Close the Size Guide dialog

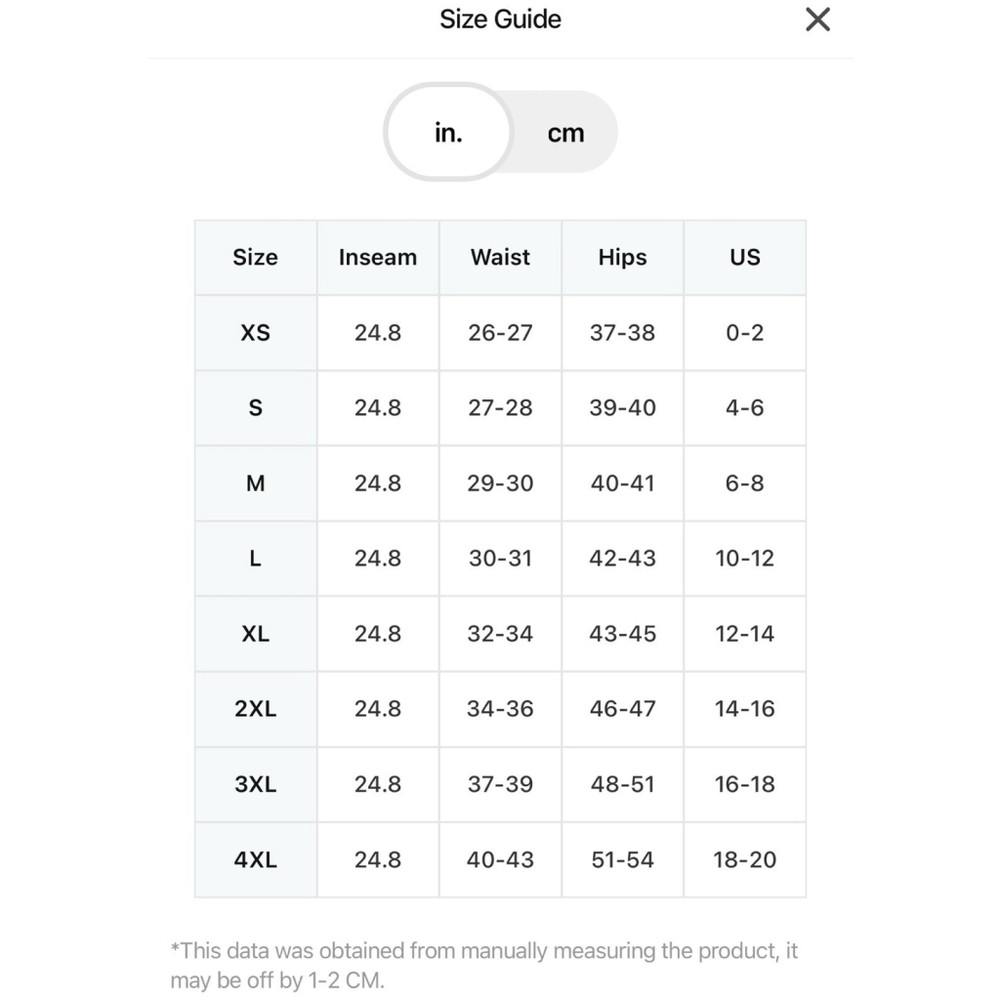[x=817, y=20]
